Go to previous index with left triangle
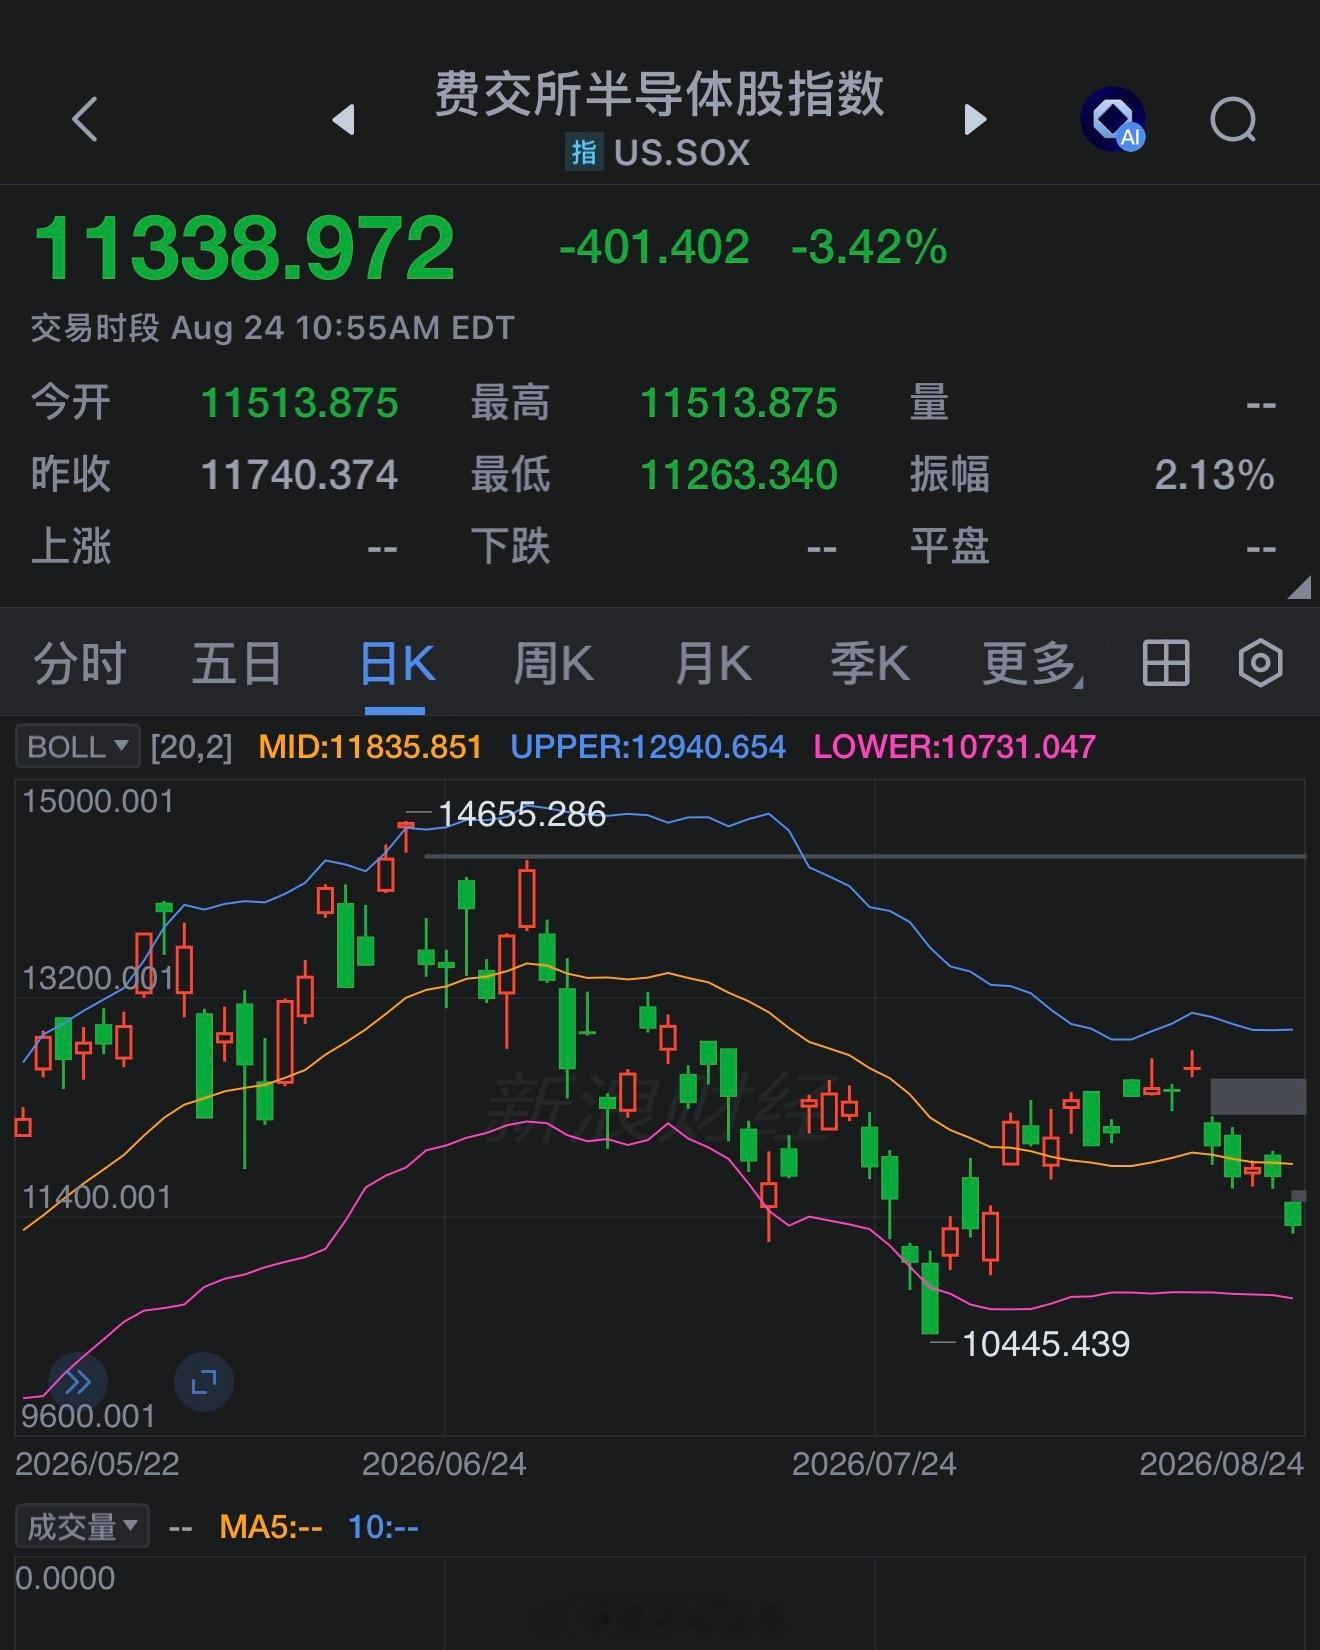1320x1650 pixels. click(x=344, y=120)
